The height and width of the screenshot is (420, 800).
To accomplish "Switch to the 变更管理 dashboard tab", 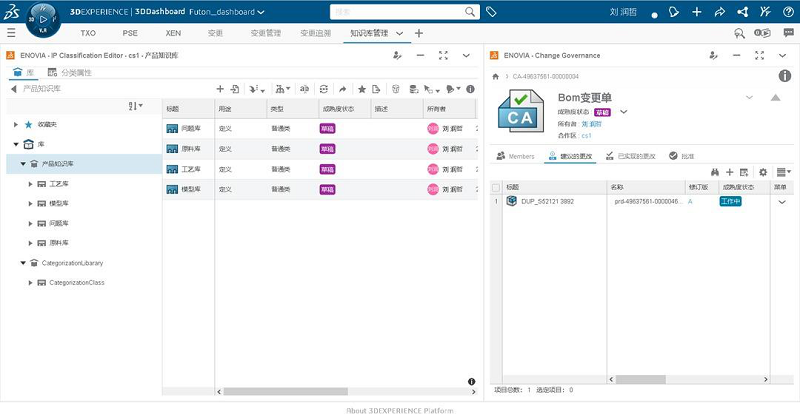I will pyautogui.click(x=265, y=33).
